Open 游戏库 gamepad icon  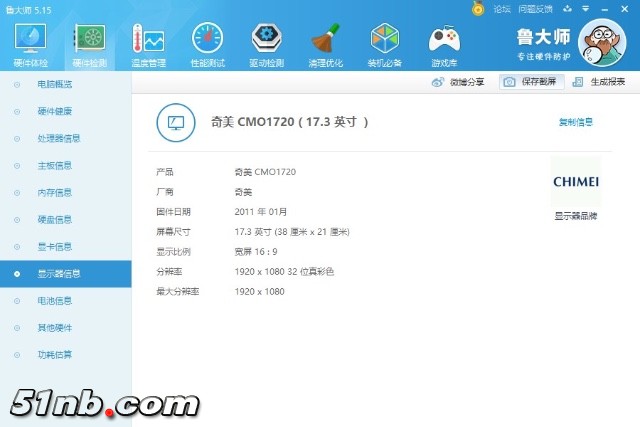444,39
